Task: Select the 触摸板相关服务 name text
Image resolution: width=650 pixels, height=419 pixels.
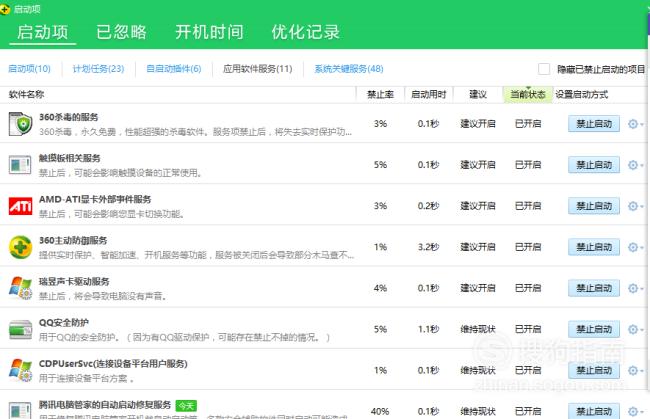Action: [x=70, y=158]
